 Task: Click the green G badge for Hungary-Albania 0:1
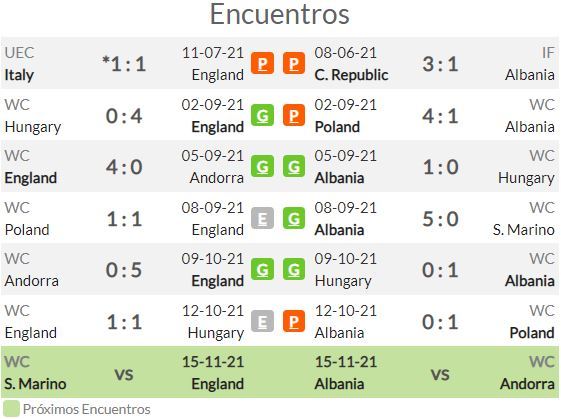(x=294, y=269)
